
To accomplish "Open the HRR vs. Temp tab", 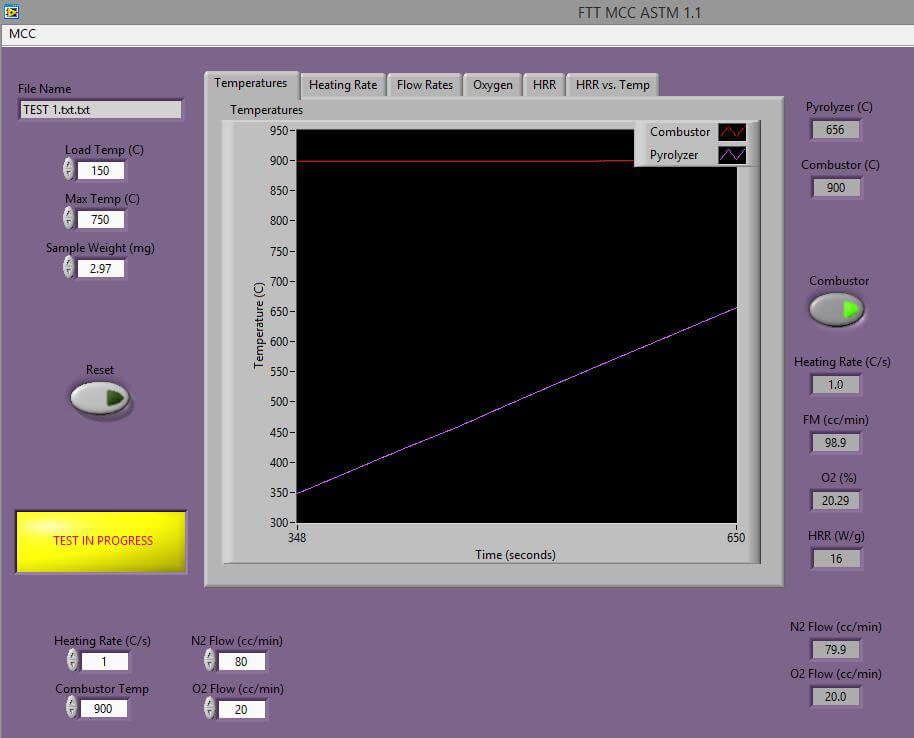I will tap(613, 85).
